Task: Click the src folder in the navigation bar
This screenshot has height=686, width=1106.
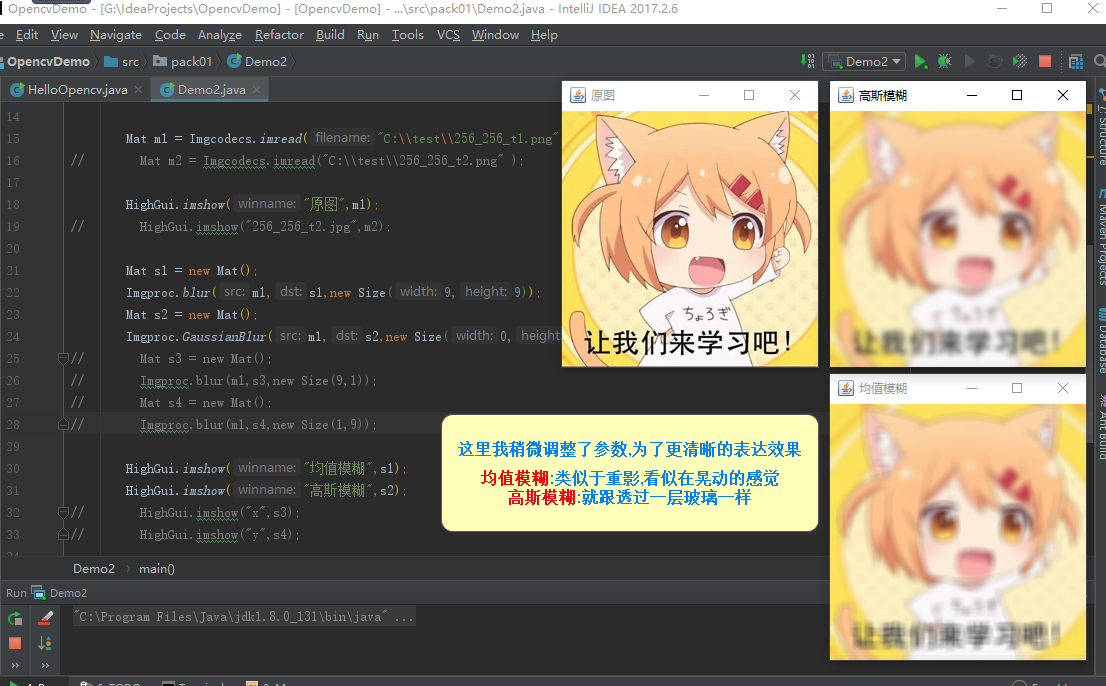Action: click(x=121, y=61)
